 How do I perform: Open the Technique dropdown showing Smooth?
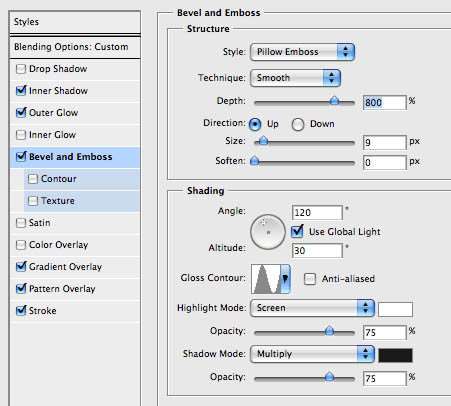click(x=295, y=78)
